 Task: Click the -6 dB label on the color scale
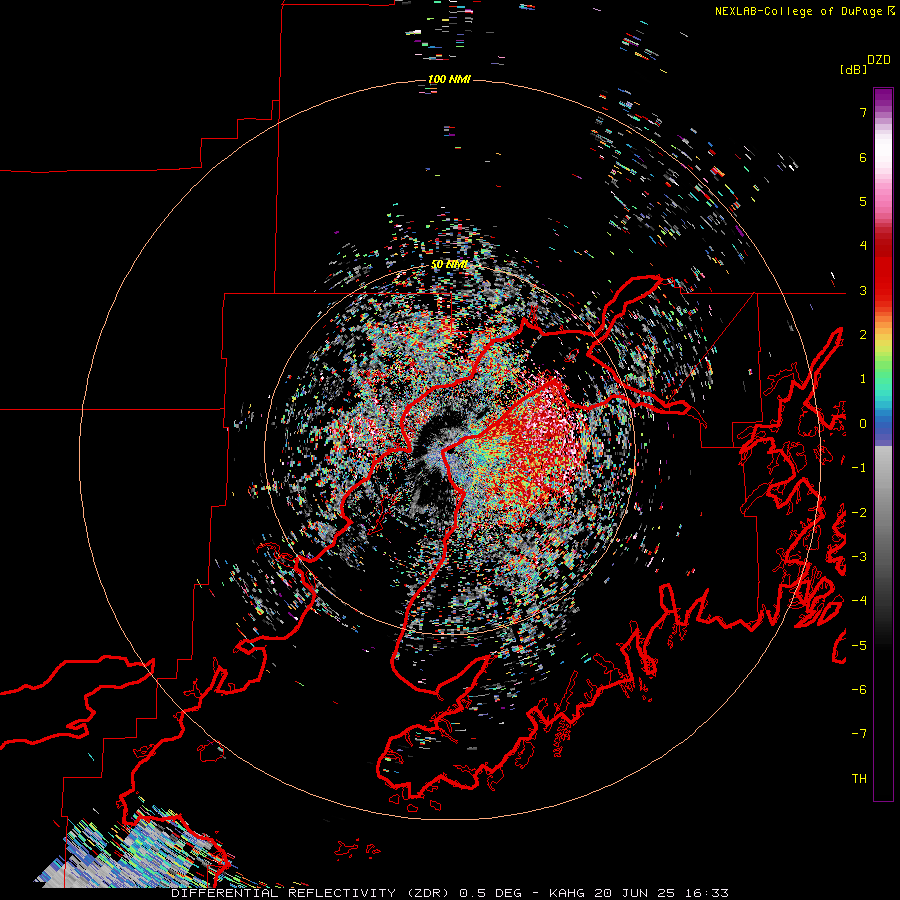859,690
